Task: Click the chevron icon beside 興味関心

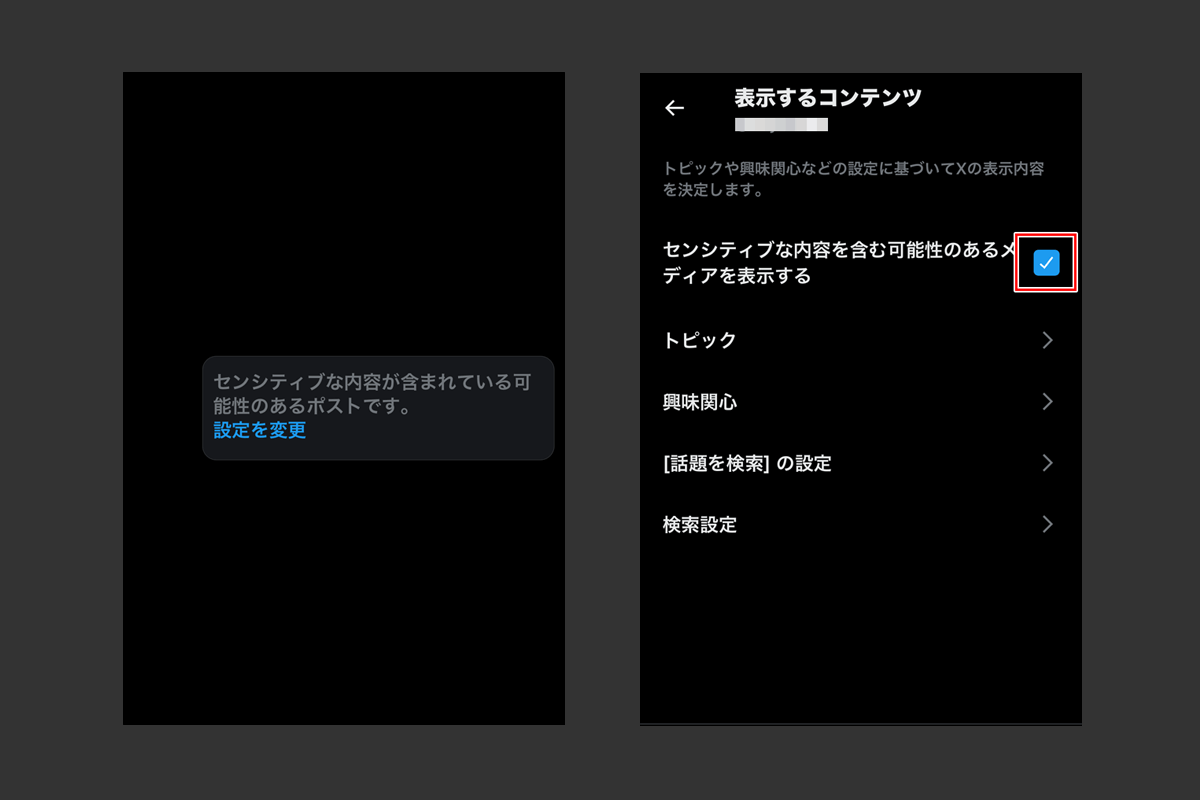Action: point(1048,401)
